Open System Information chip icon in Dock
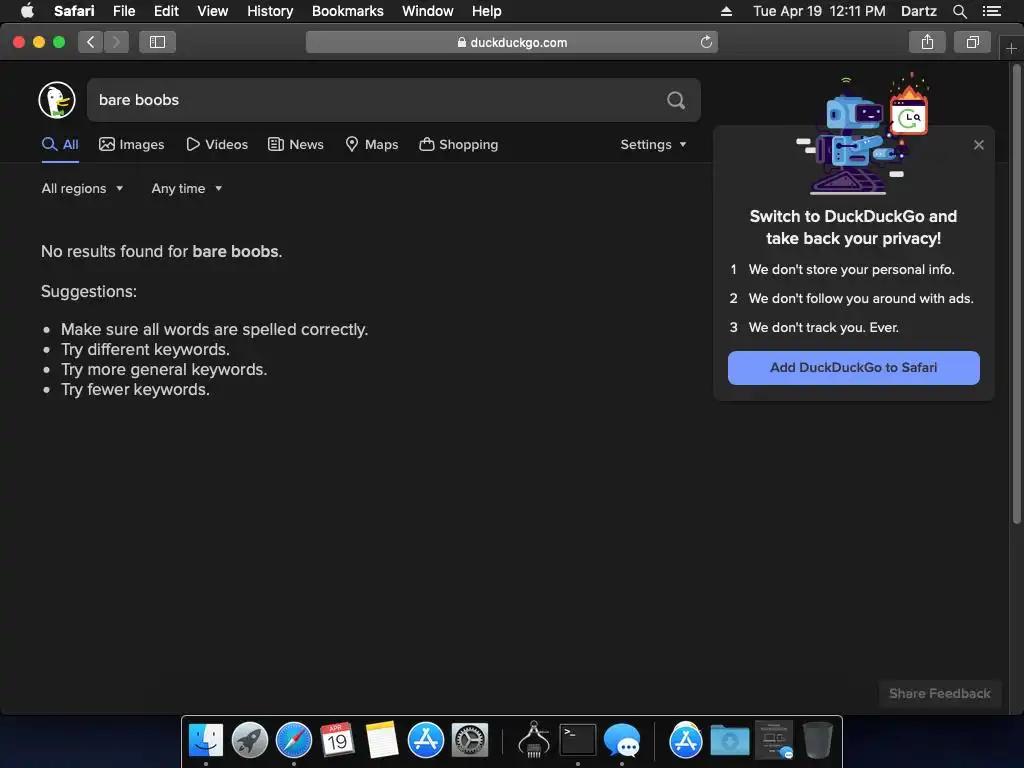1024x768 pixels. [534, 740]
